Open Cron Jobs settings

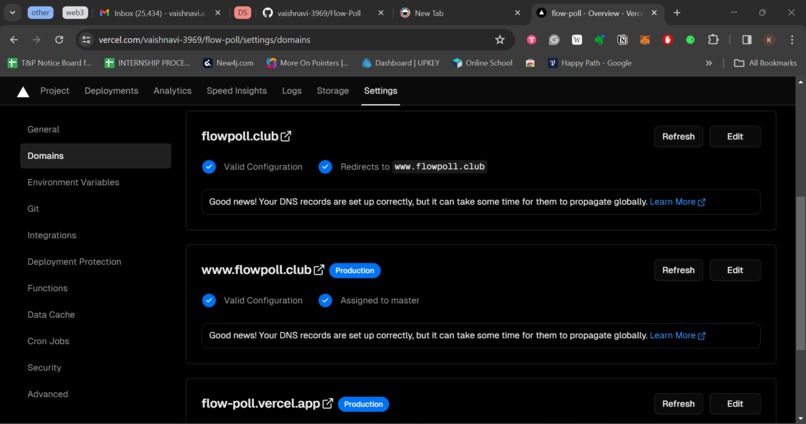[x=48, y=341]
